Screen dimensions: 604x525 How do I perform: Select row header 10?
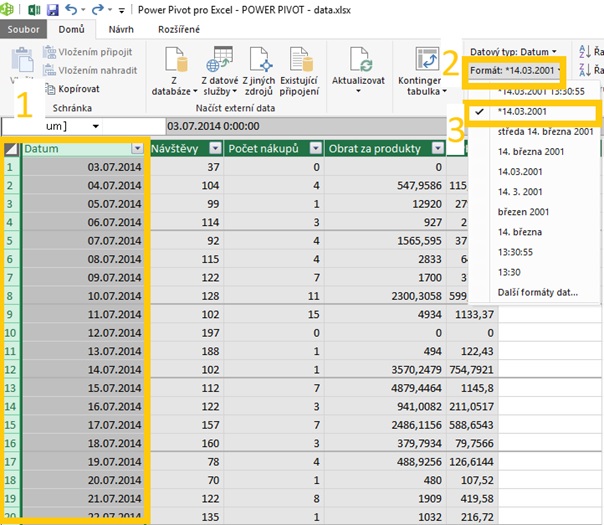tap(11, 333)
